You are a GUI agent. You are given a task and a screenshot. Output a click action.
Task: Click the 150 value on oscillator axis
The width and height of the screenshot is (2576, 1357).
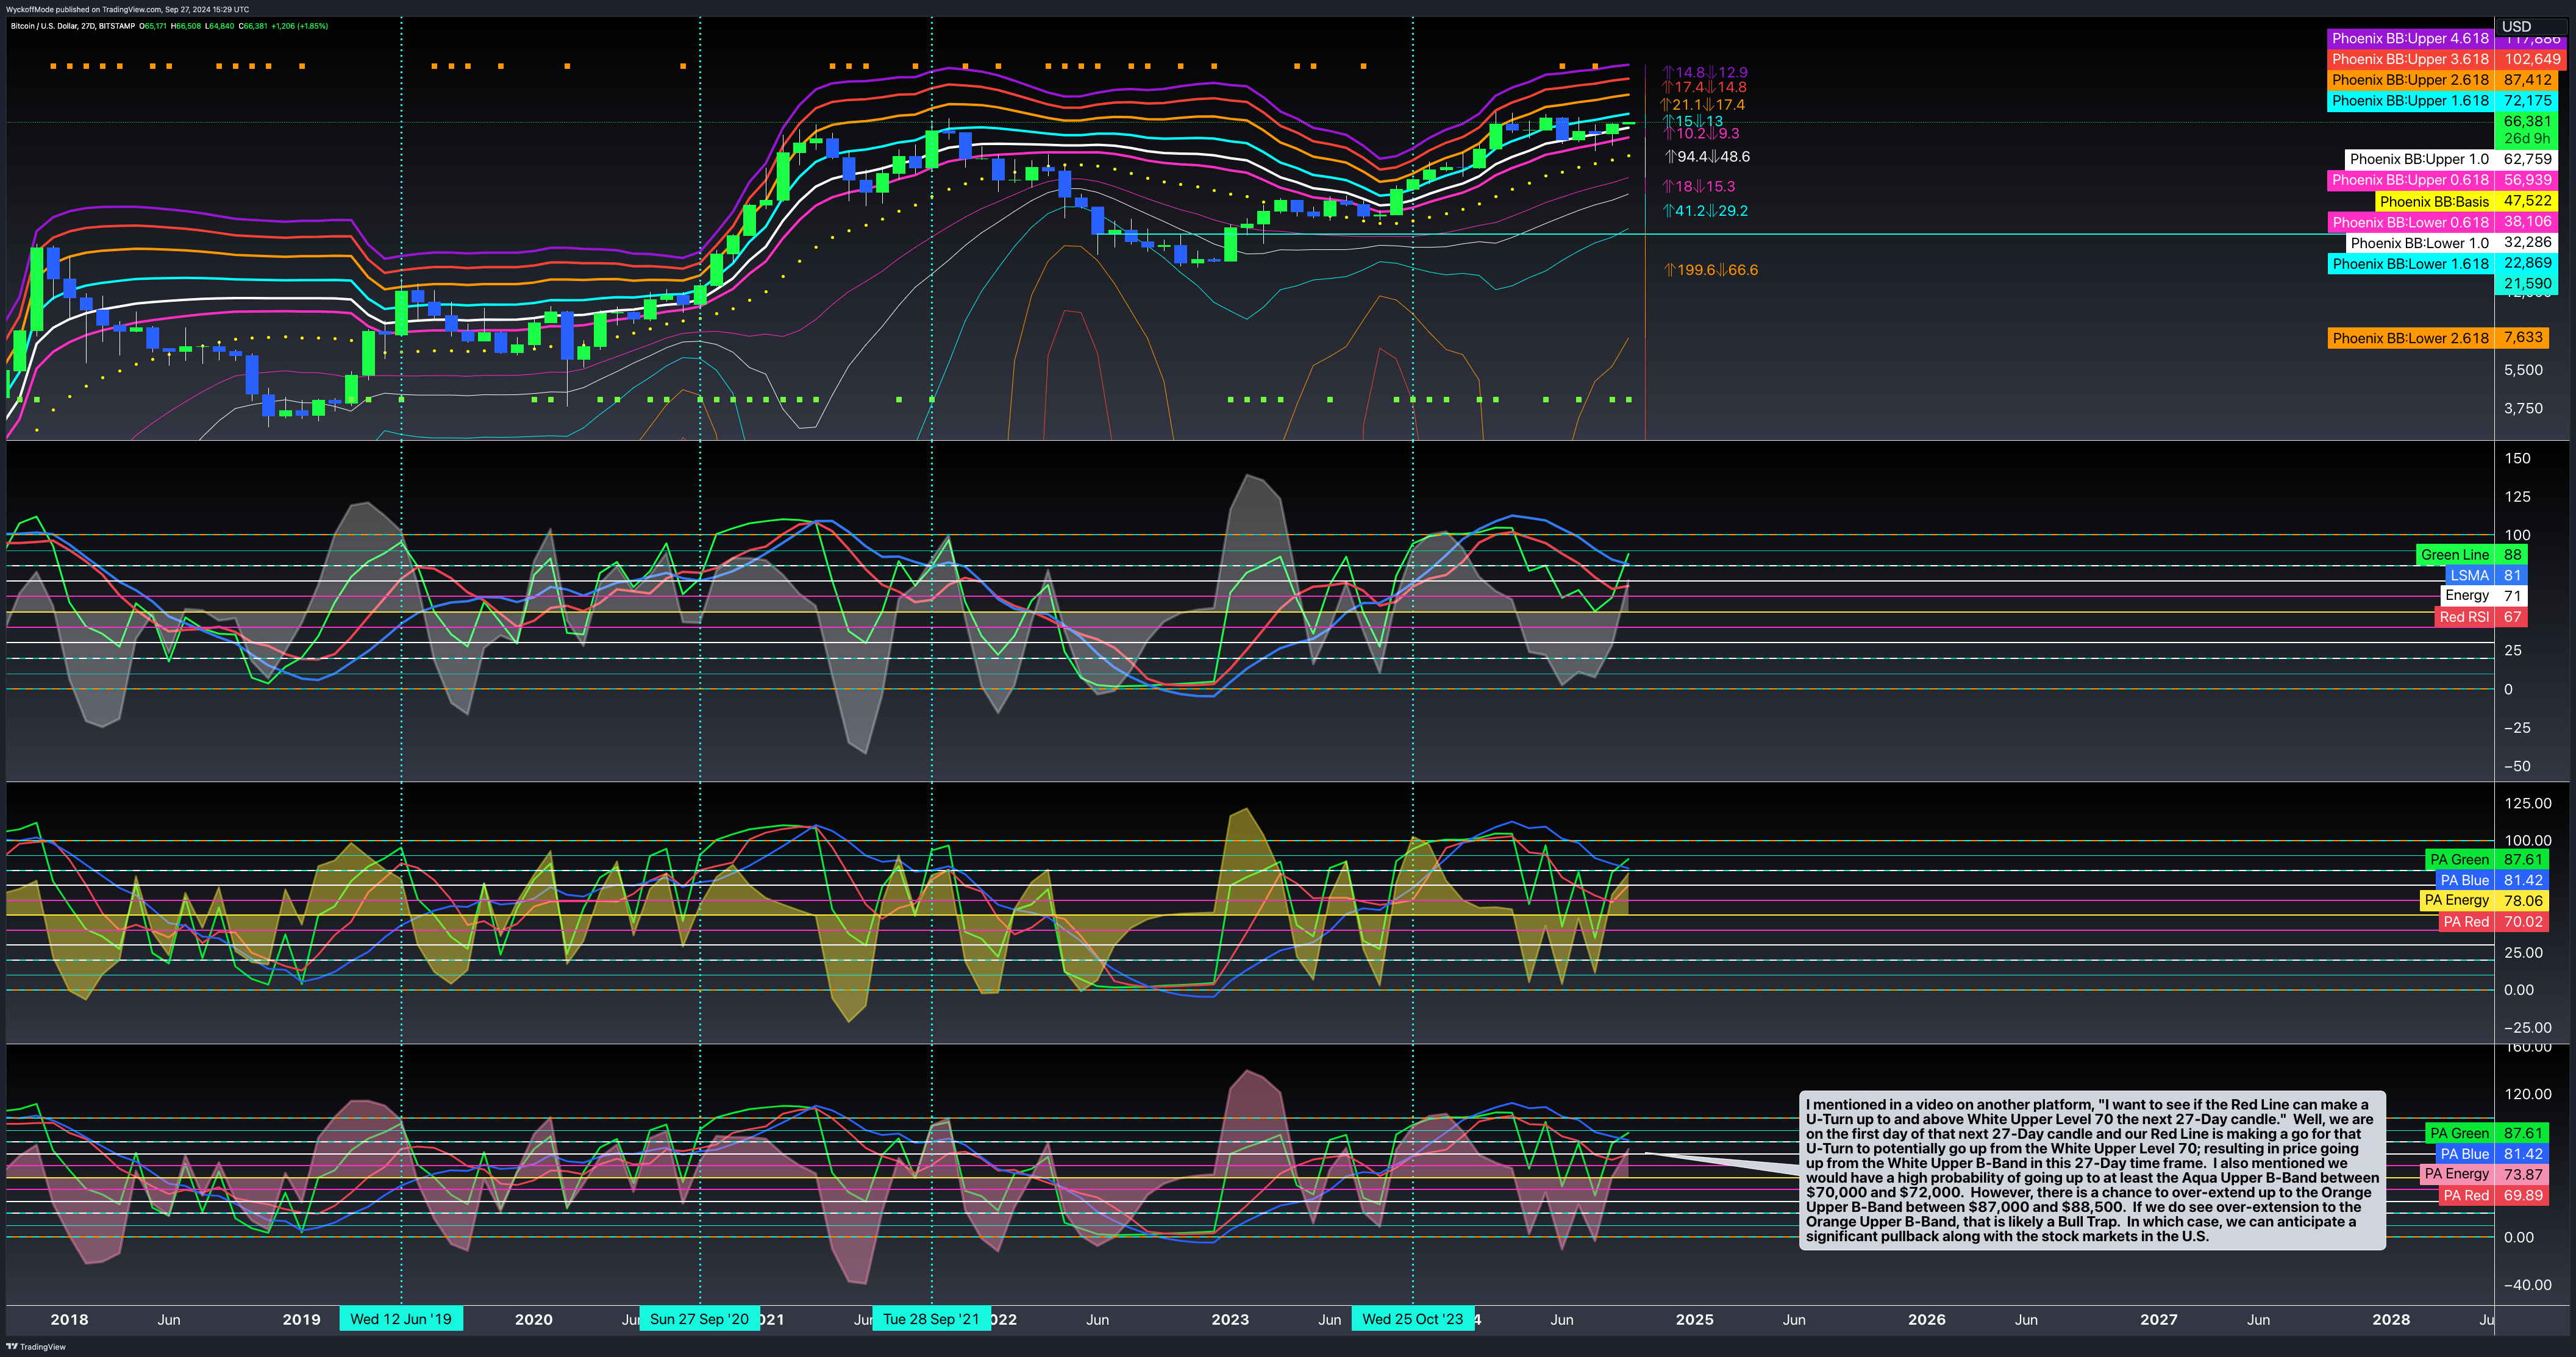(2517, 458)
